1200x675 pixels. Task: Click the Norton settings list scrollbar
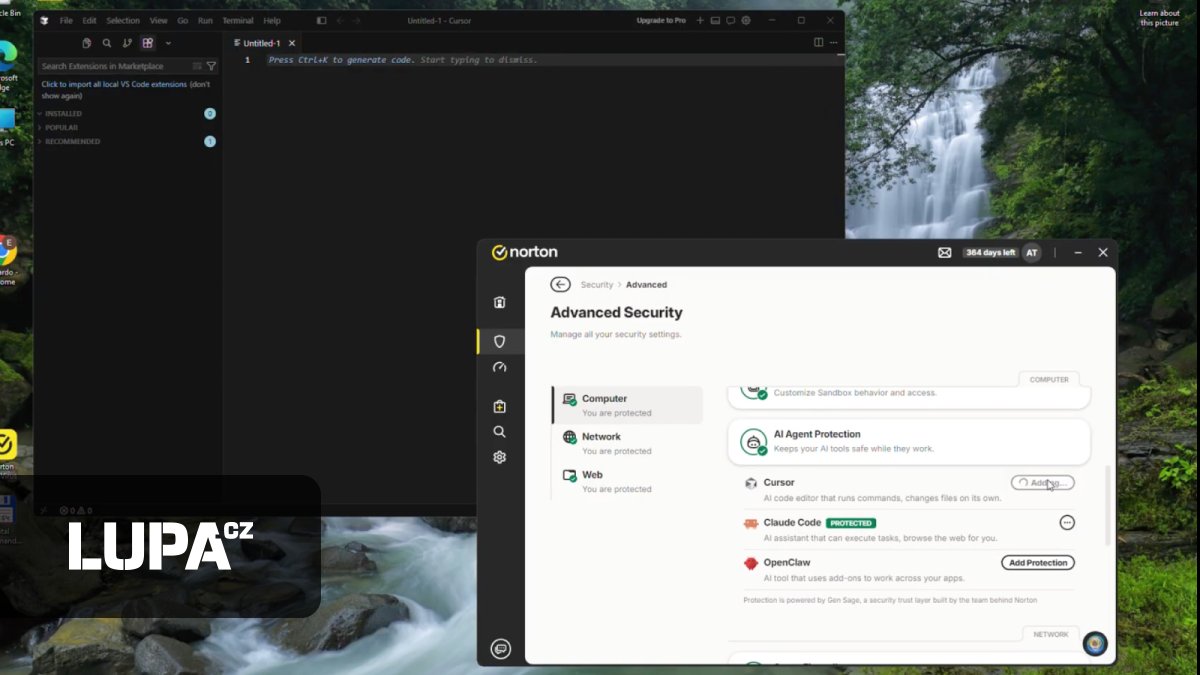click(x=1107, y=505)
